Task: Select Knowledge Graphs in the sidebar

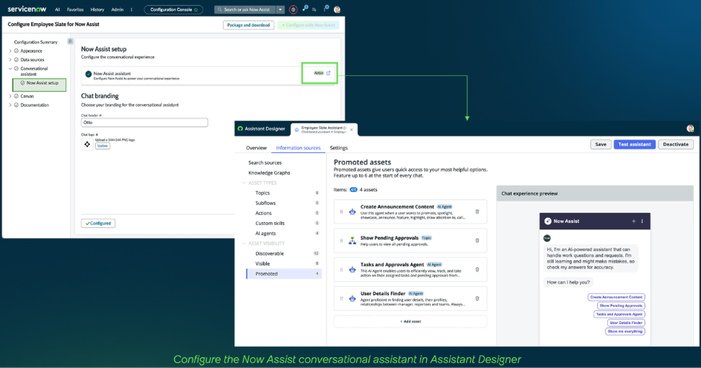Action: coord(269,173)
